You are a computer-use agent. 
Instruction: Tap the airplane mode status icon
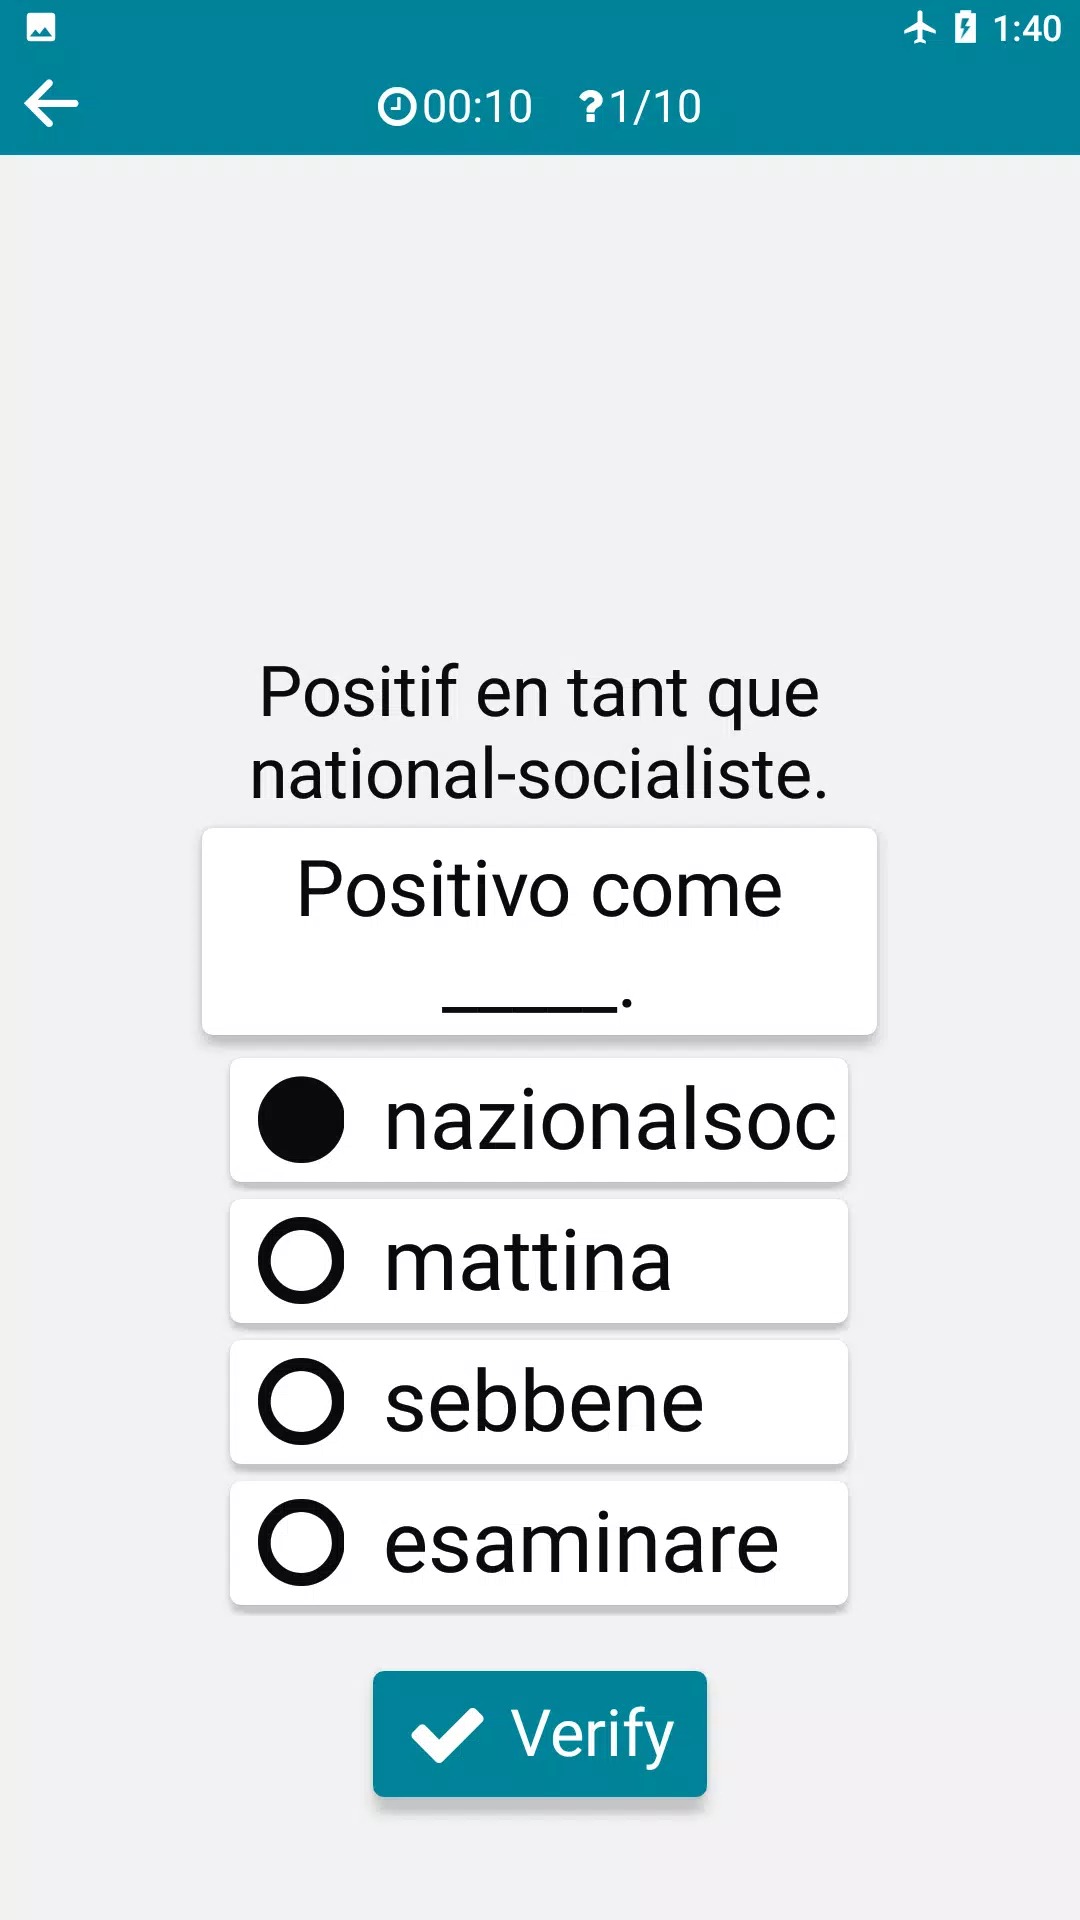tap(919, 28)
